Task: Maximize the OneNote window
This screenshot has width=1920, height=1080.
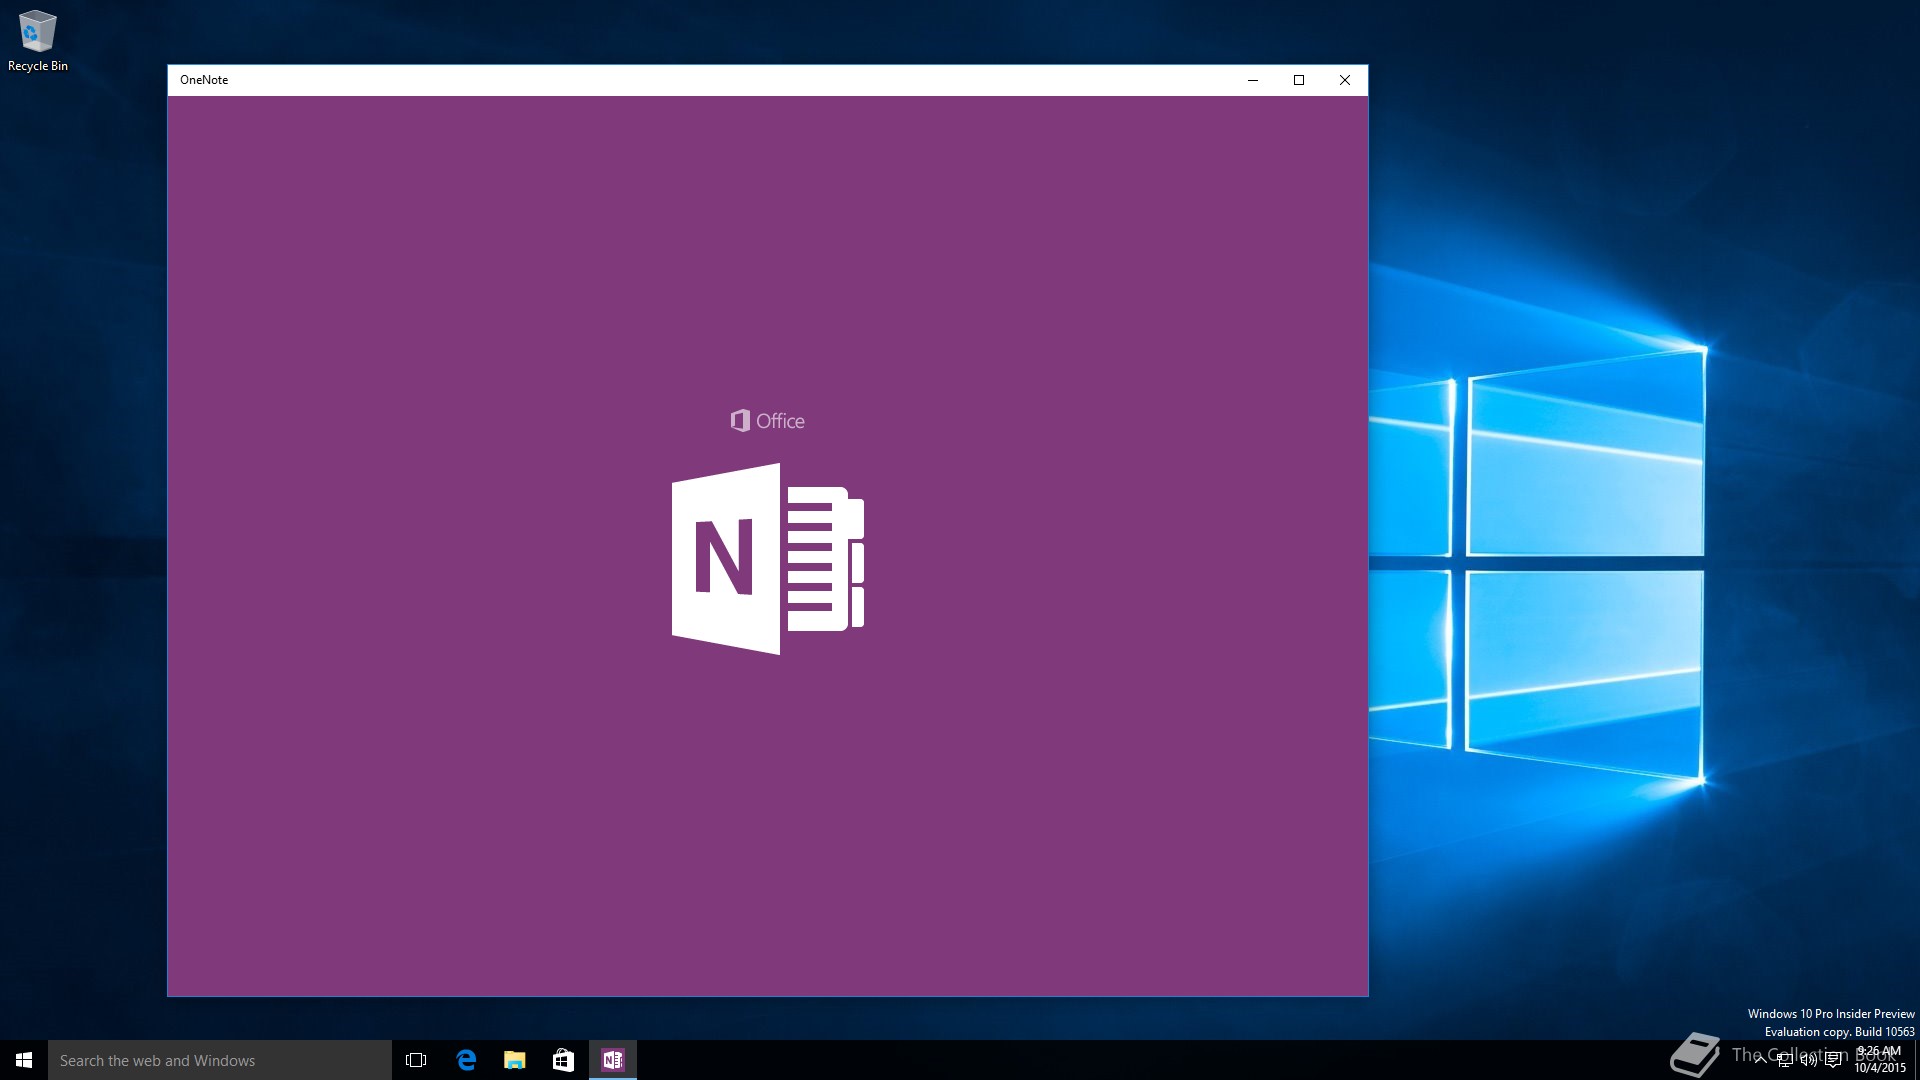Action: point(1299,80)
